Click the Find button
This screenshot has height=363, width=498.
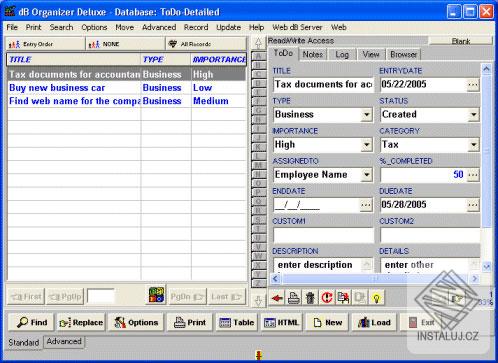tap(31, 322)
